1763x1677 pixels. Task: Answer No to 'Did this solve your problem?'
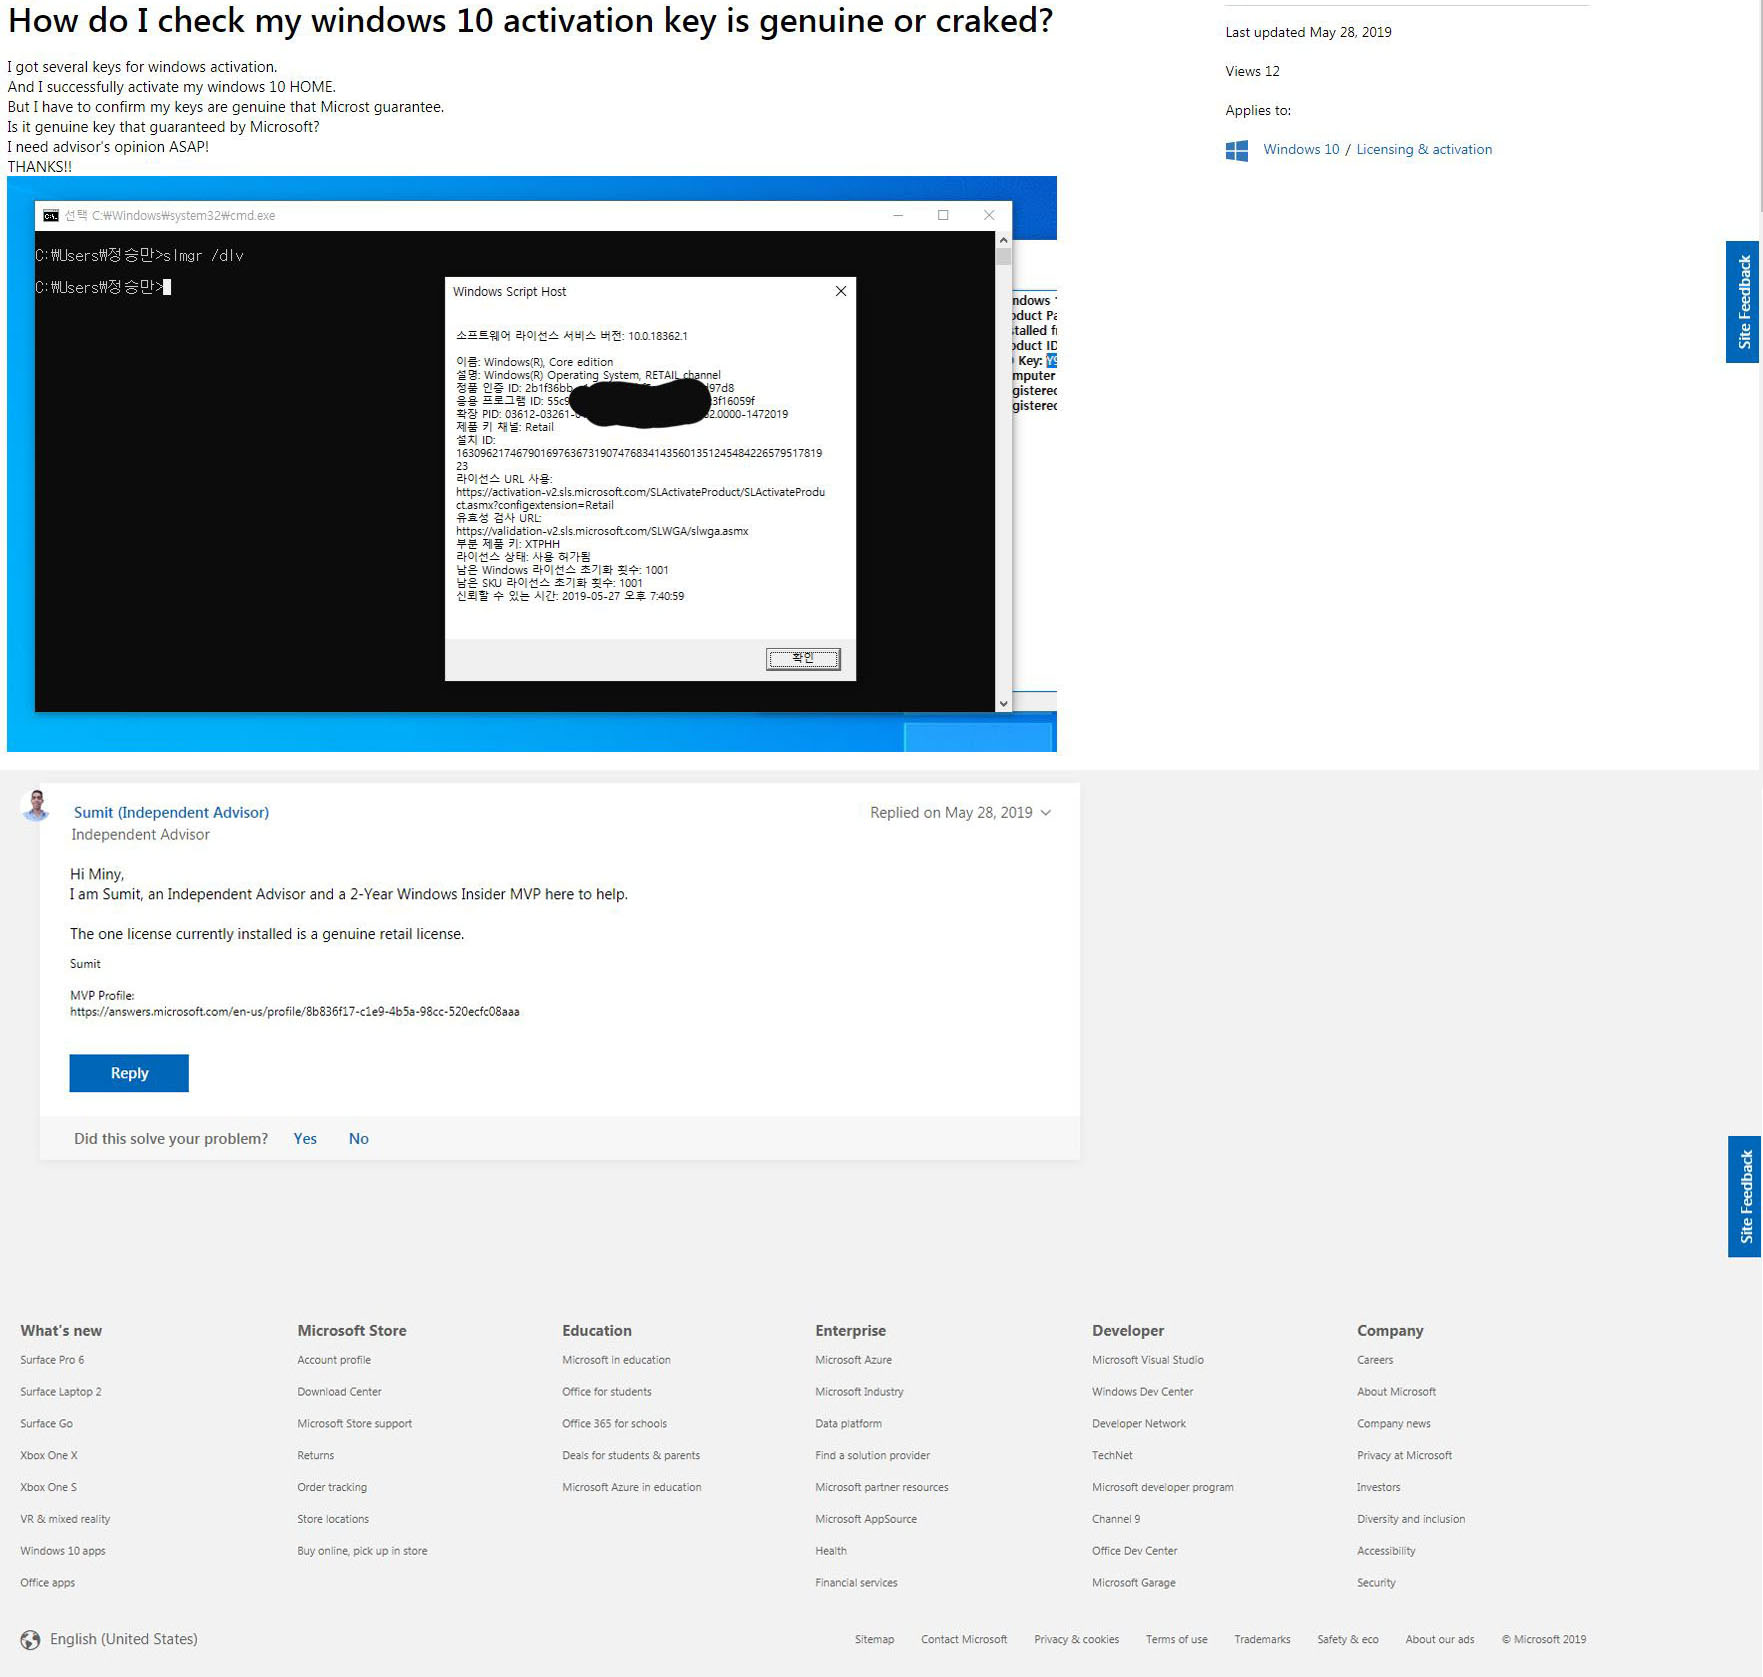pyautogui.click(x=359, y=1139)
